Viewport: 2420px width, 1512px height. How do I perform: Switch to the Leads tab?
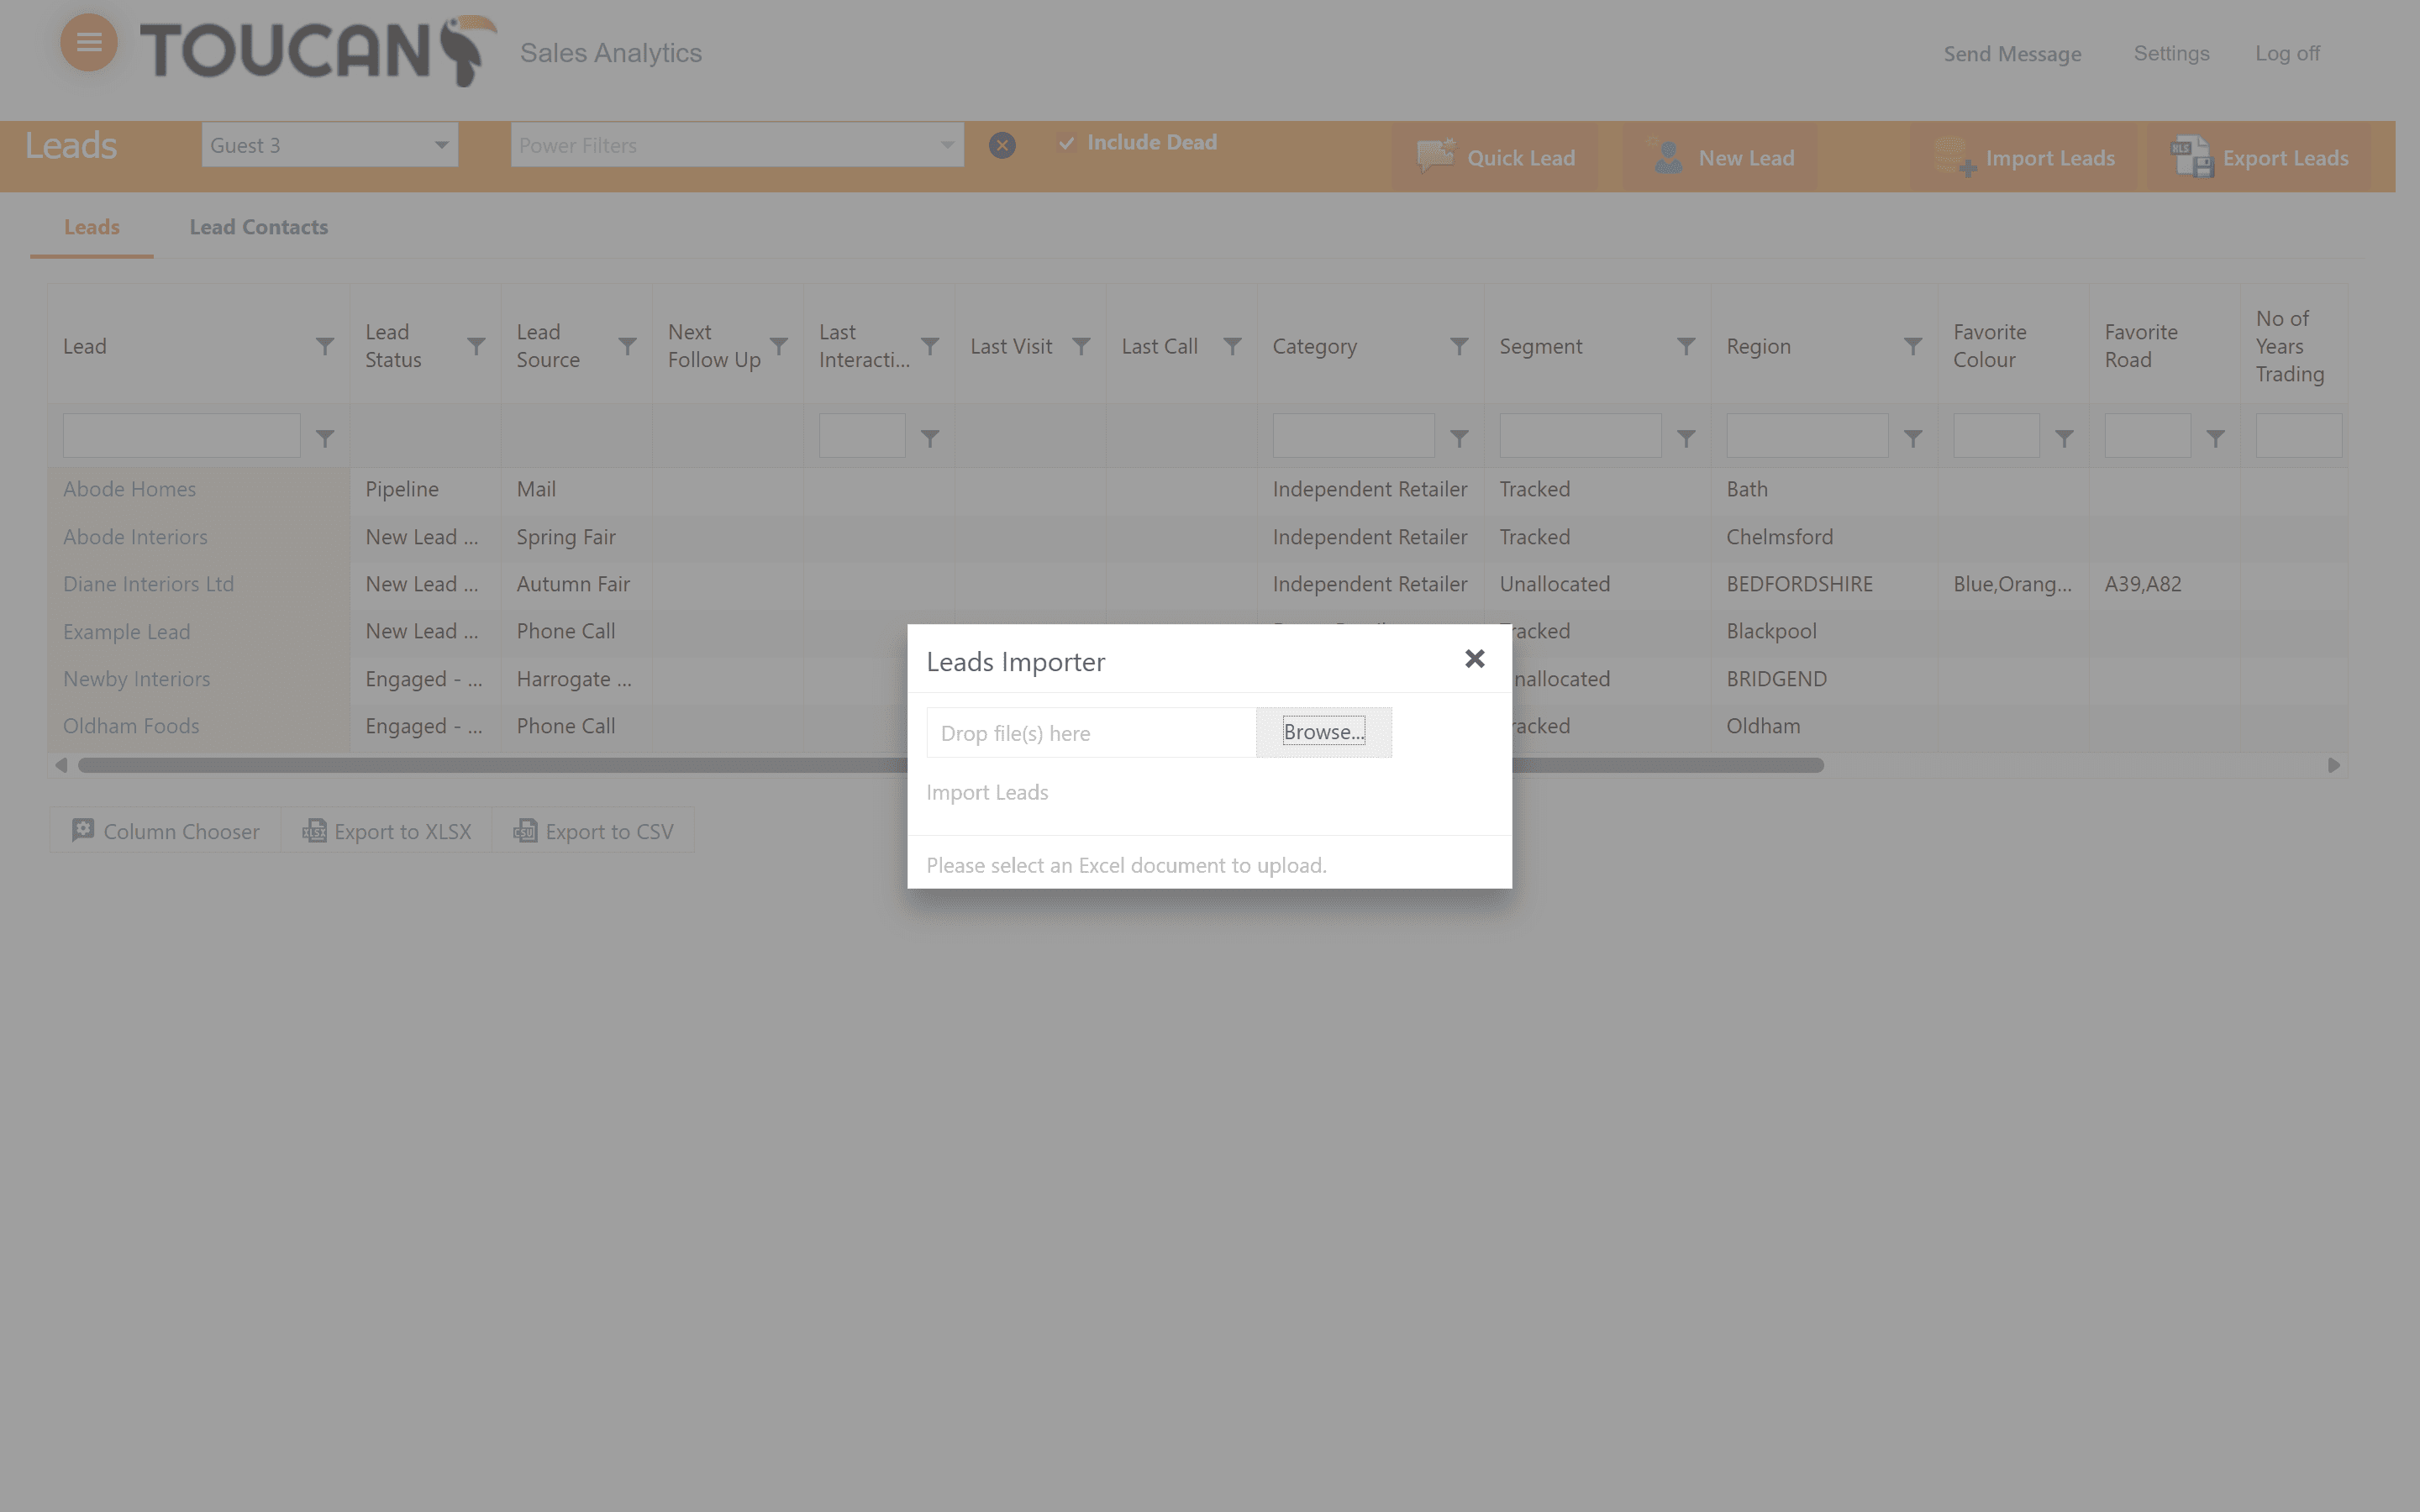tap(92, 227)
